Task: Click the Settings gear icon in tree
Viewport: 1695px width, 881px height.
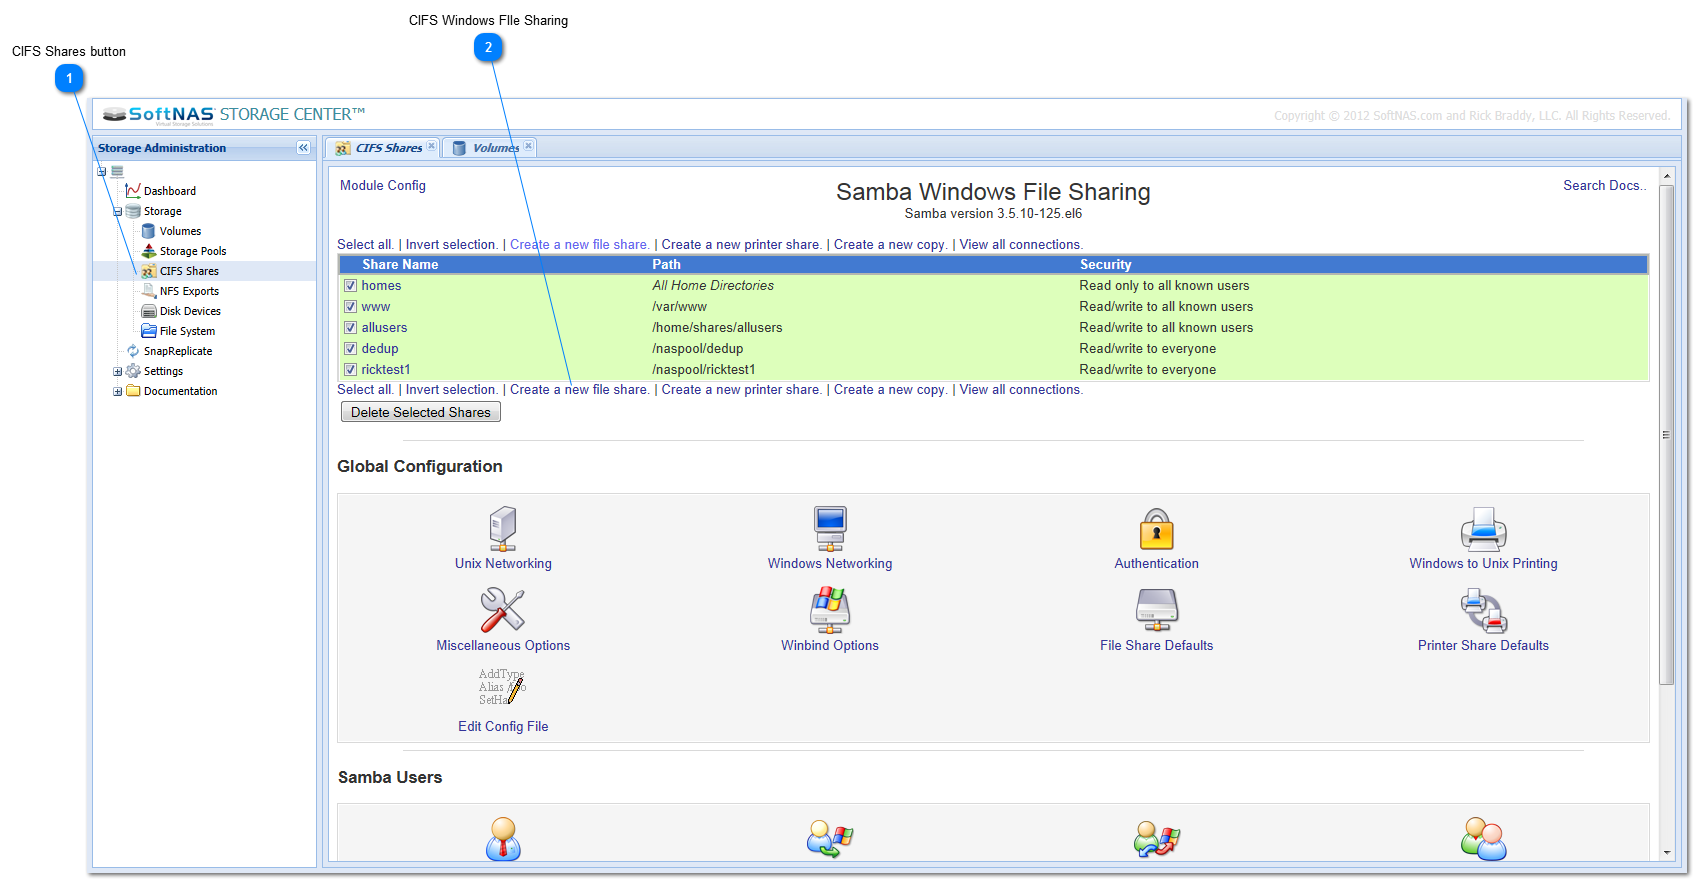Action: point(133,371)
